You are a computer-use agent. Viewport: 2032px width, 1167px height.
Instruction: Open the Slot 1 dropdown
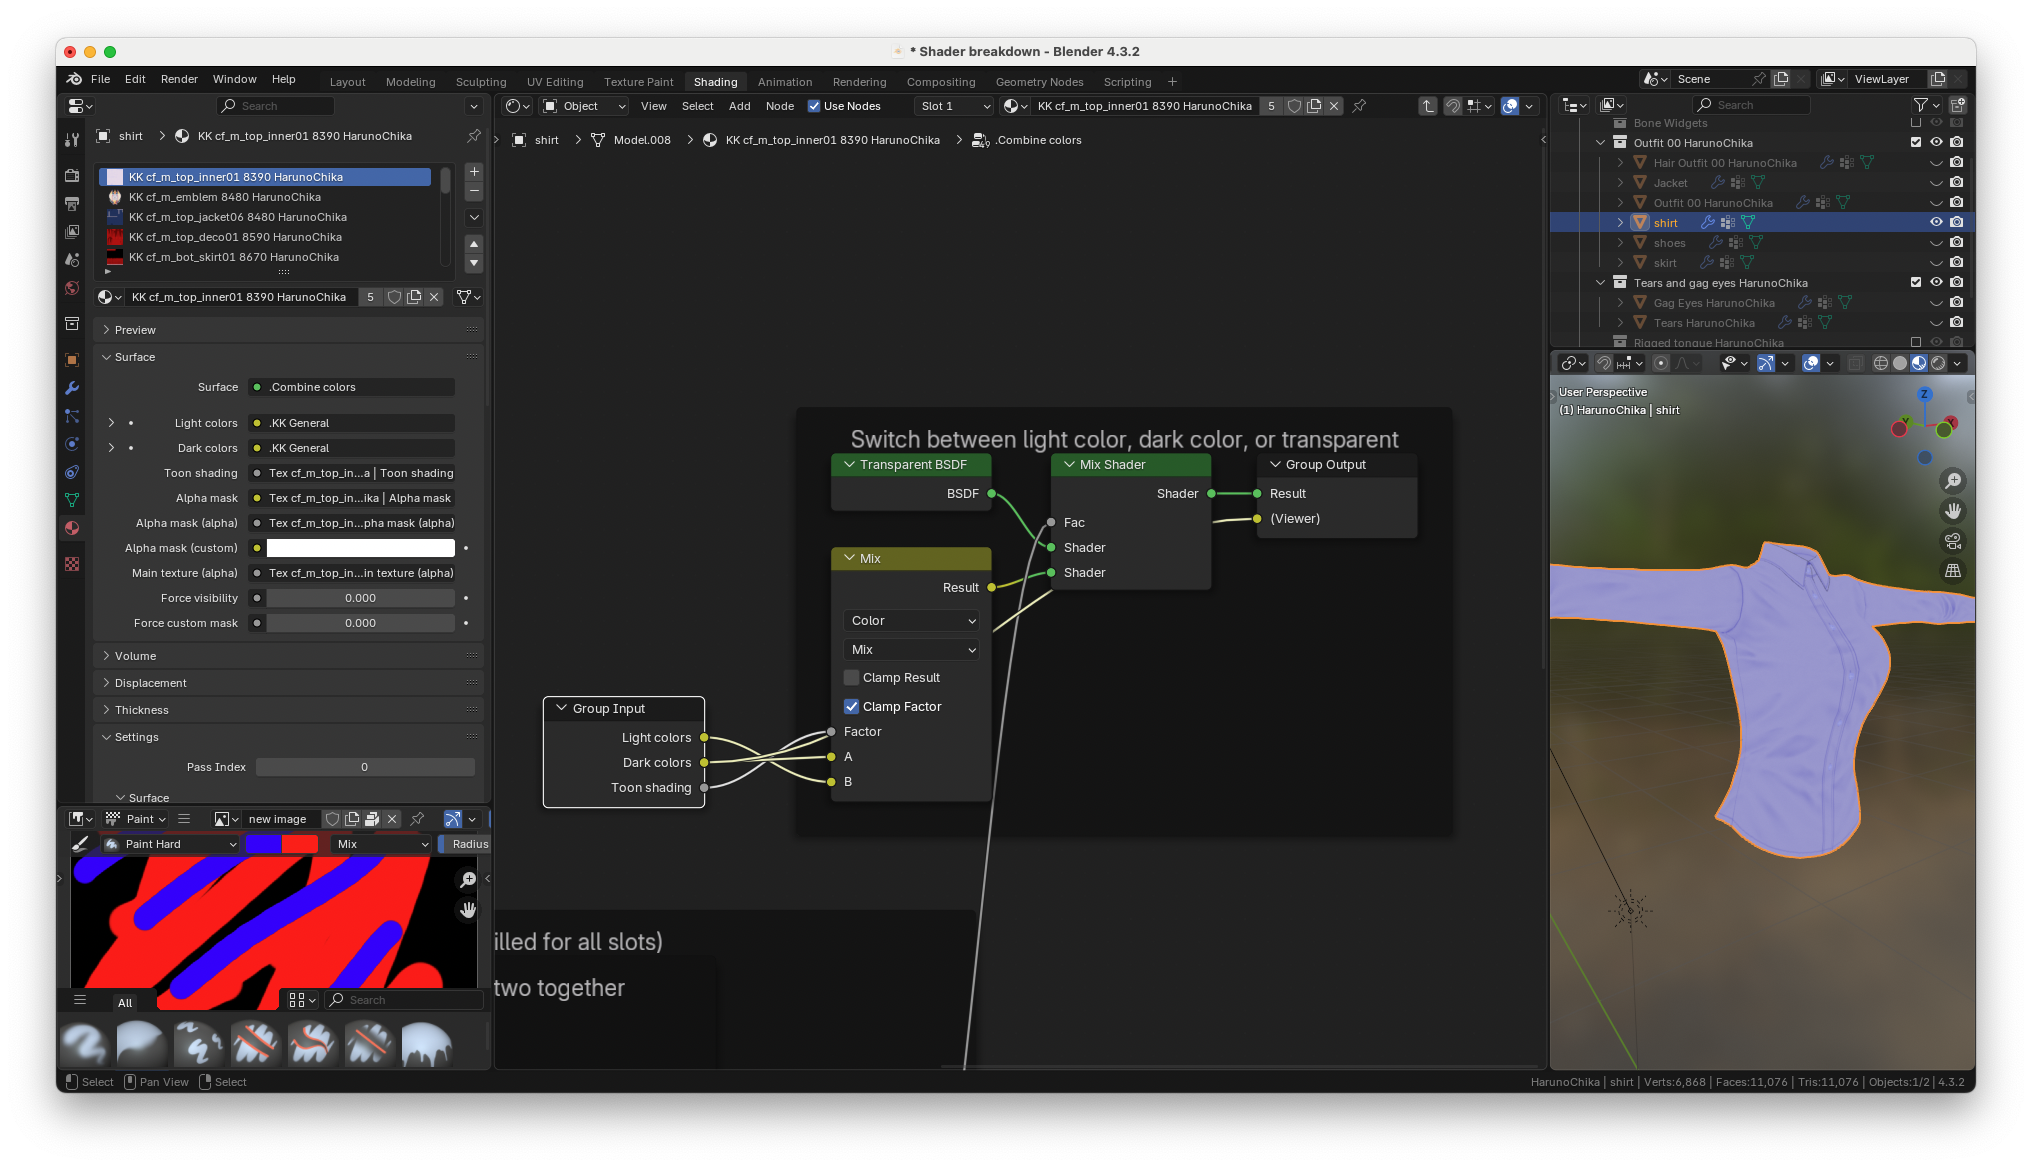click(955, 106)
